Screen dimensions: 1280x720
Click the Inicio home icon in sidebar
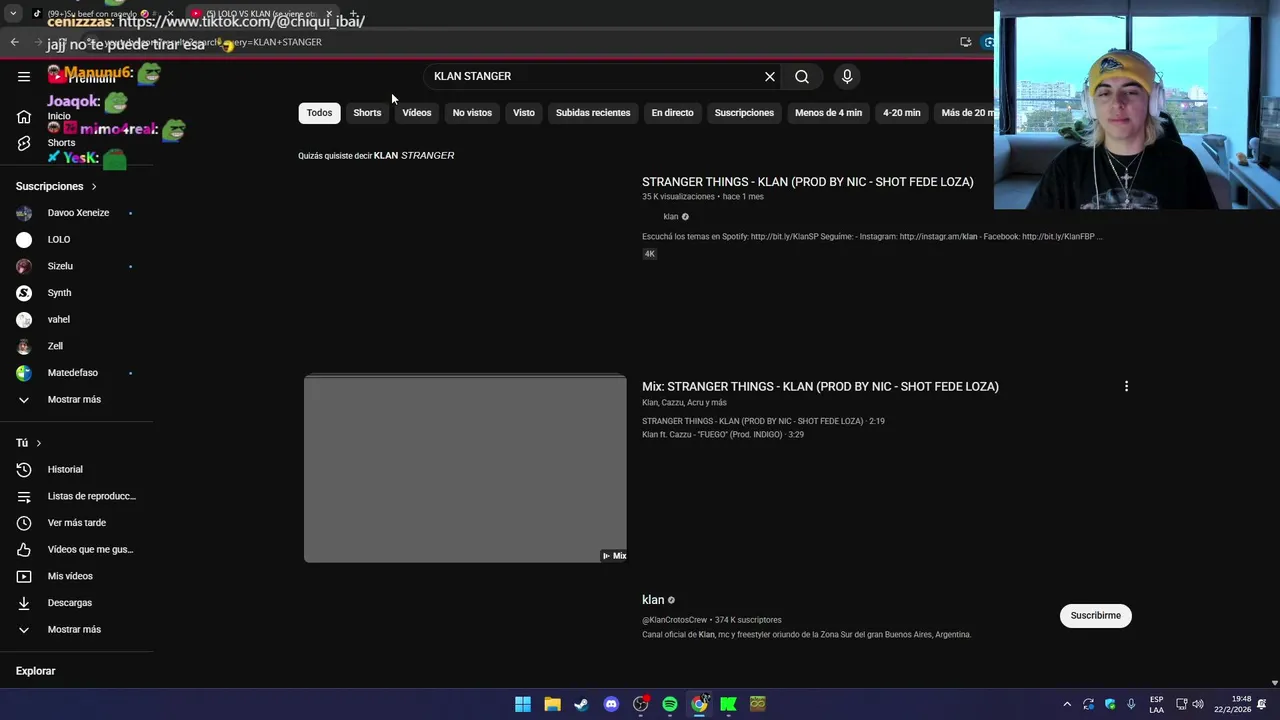coord(24,117)
